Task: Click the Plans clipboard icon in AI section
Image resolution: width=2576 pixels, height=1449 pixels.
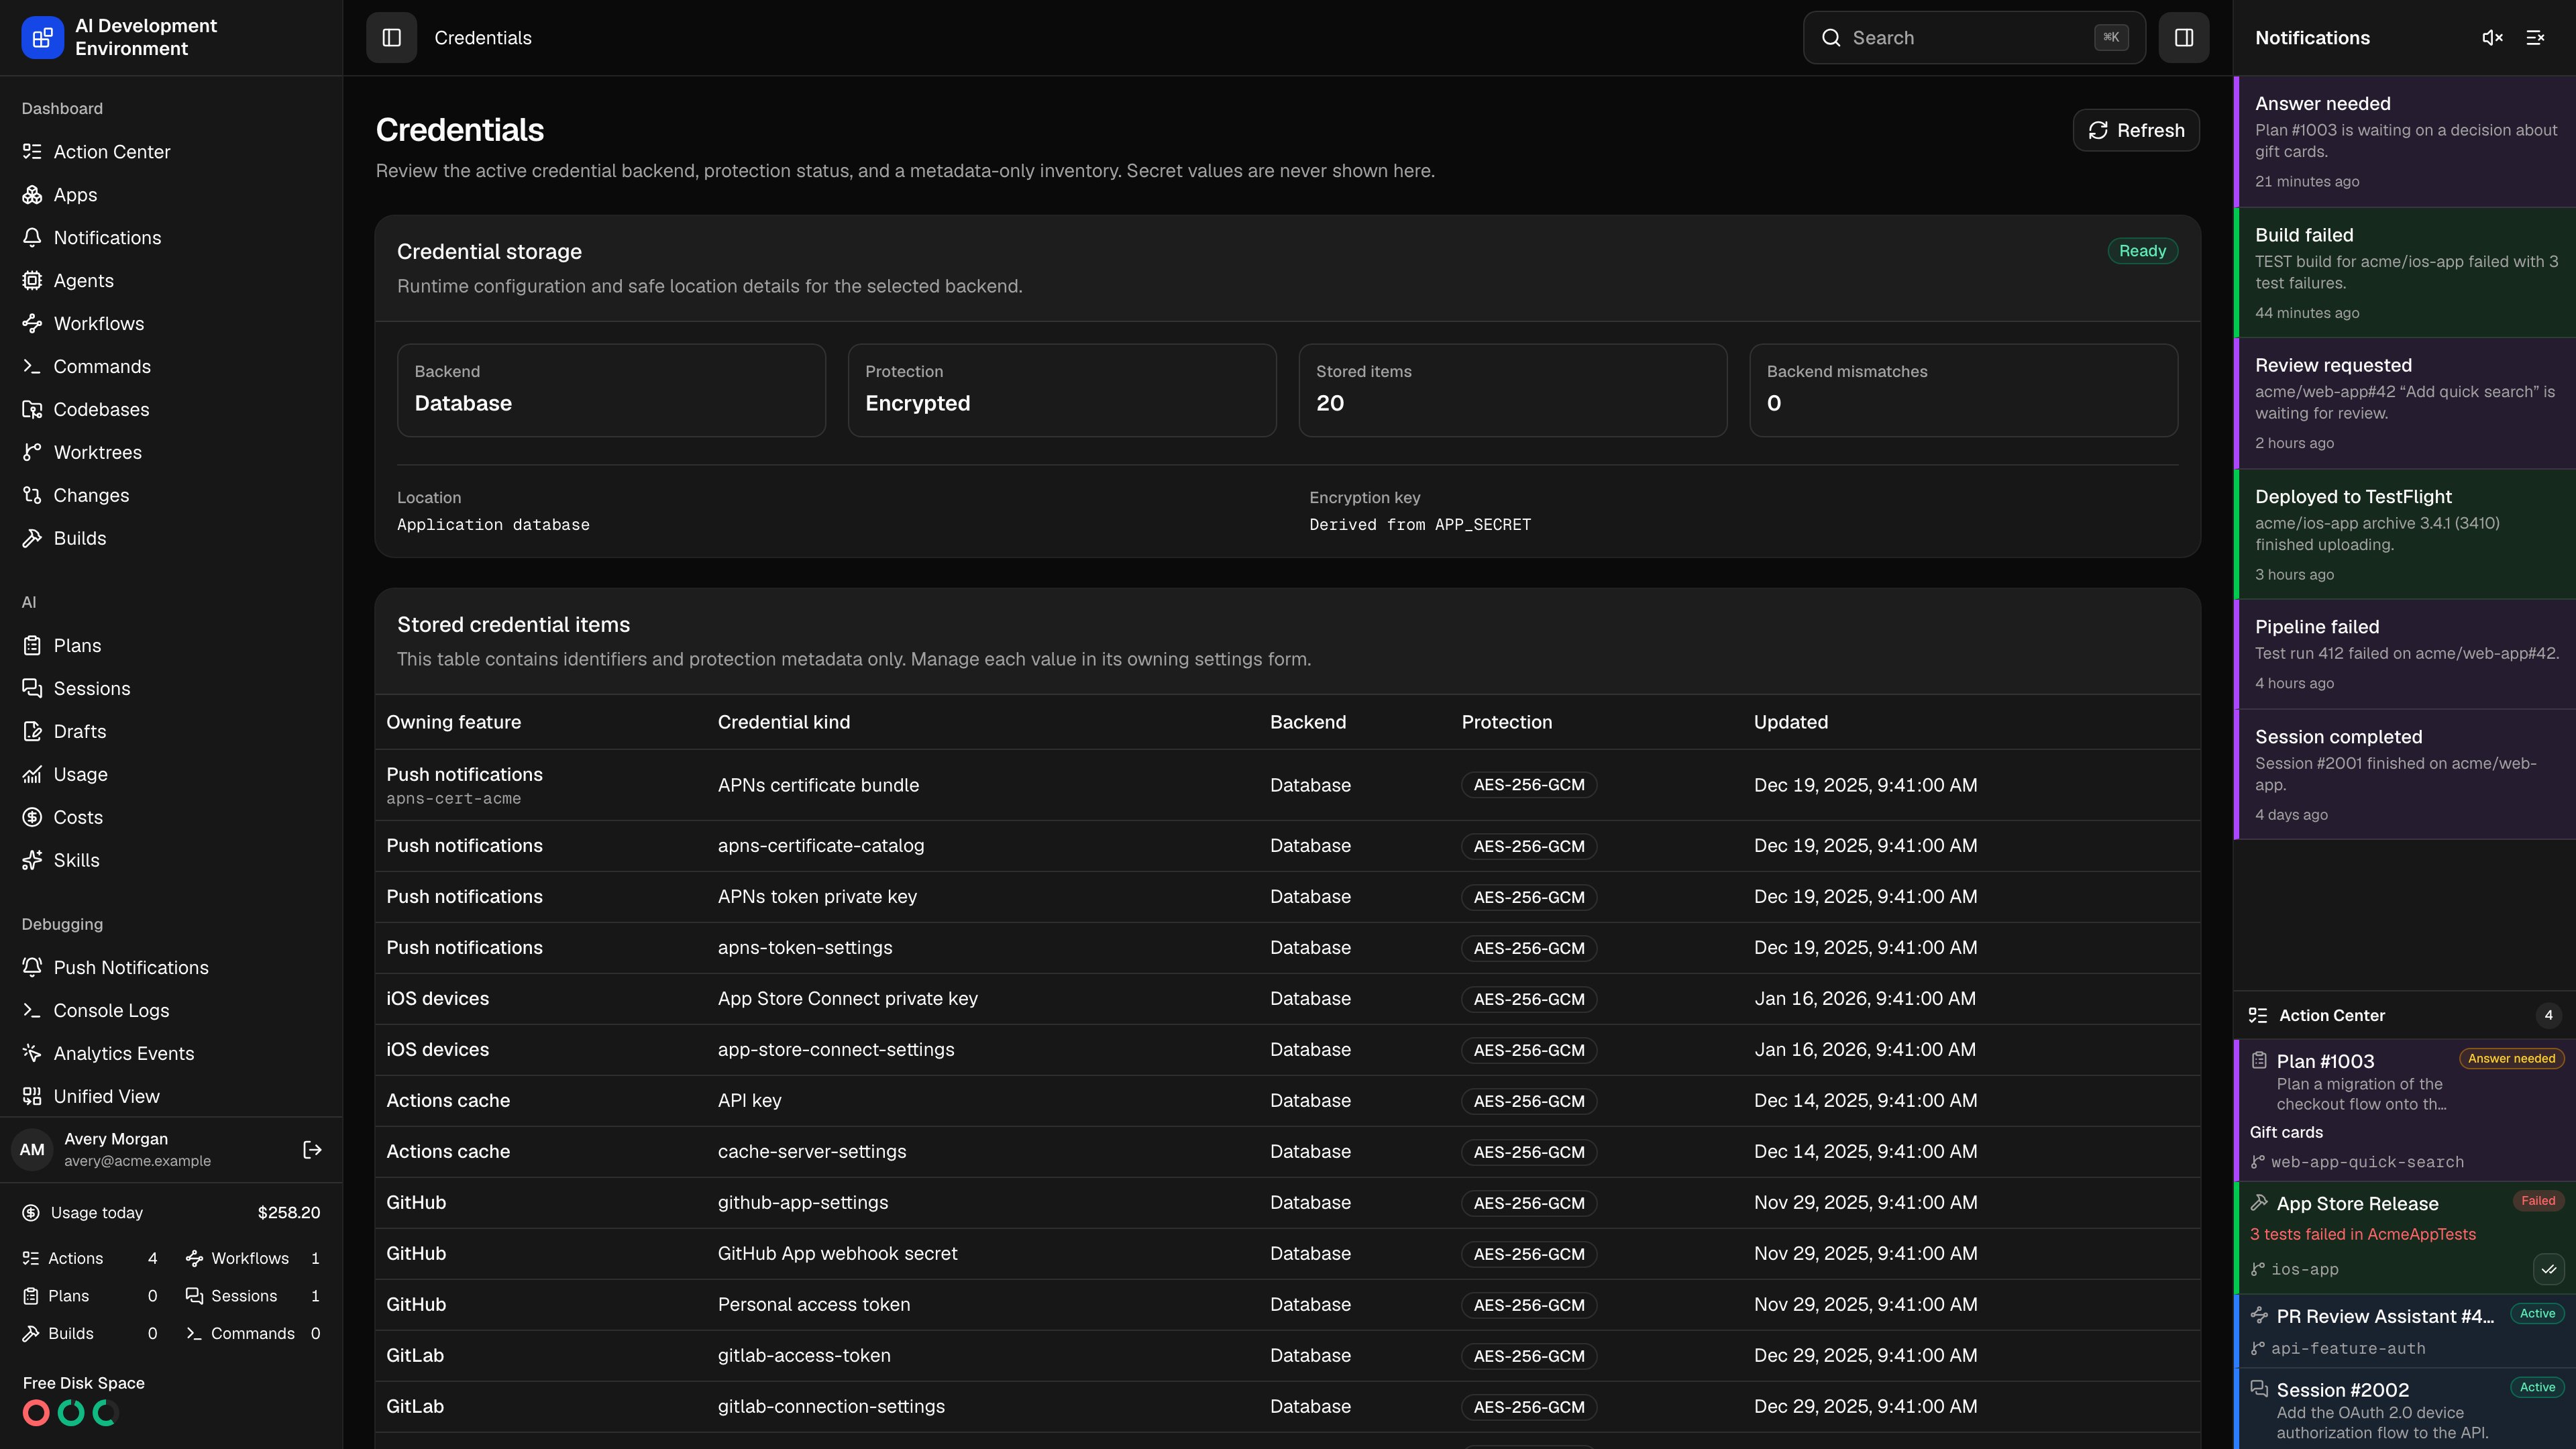Action: tap(32, 646)
